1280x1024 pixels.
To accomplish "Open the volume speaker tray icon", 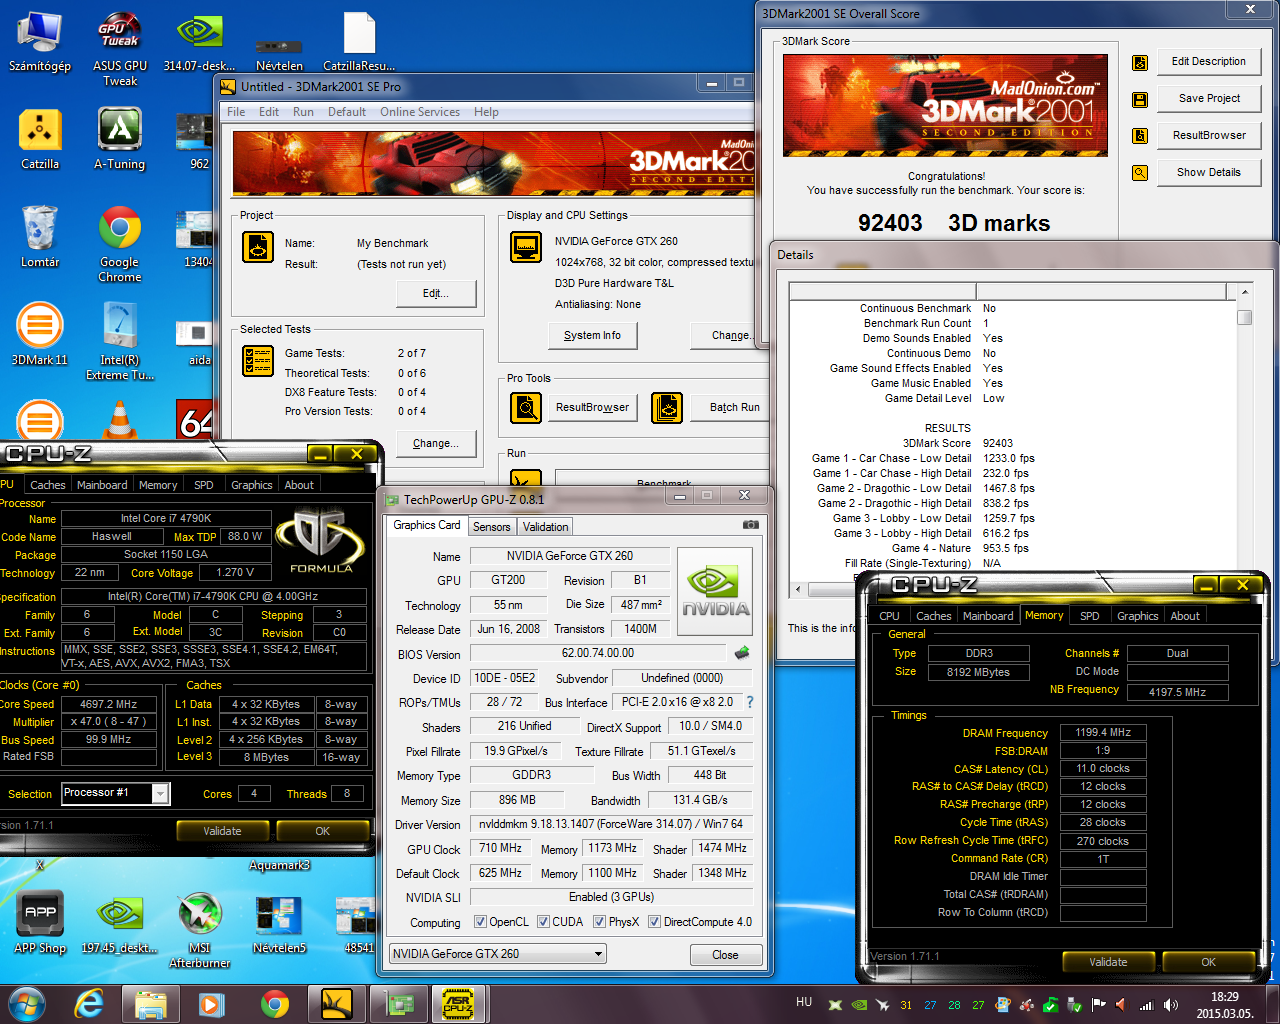I will [x=1171, y=1004].
